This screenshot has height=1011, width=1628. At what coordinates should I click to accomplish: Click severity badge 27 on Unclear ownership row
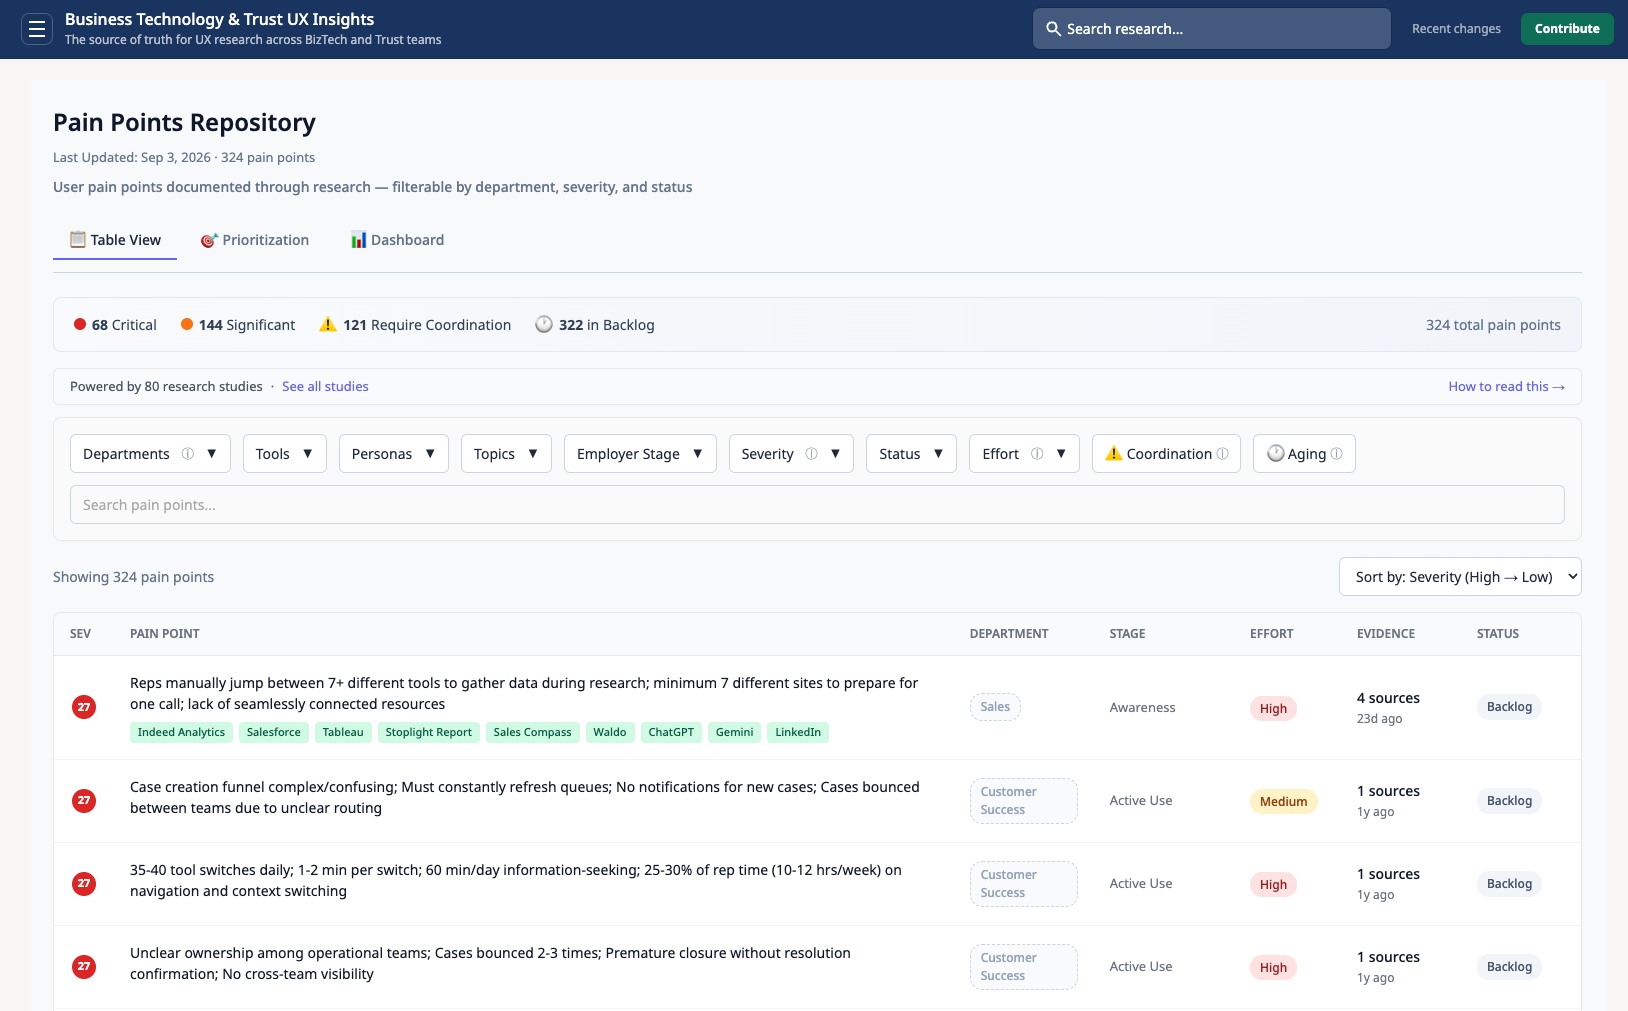click(84, 966)
